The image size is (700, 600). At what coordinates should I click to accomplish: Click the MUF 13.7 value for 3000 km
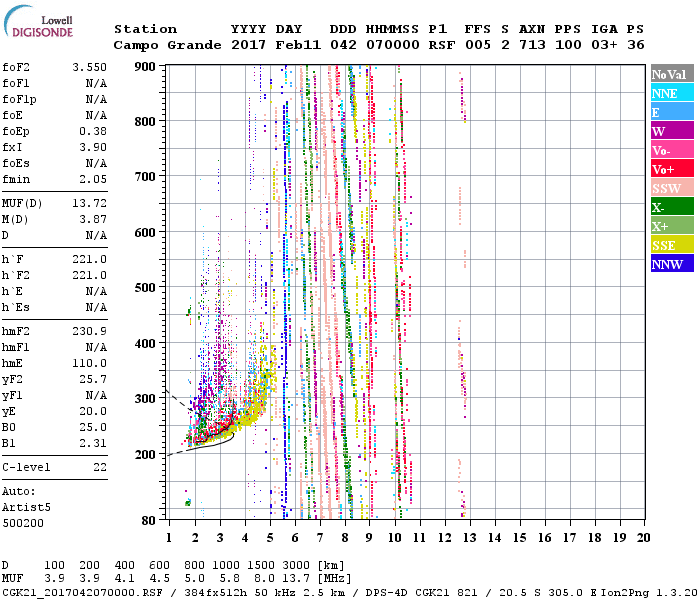pyautogui.click(x=296, y=579)
